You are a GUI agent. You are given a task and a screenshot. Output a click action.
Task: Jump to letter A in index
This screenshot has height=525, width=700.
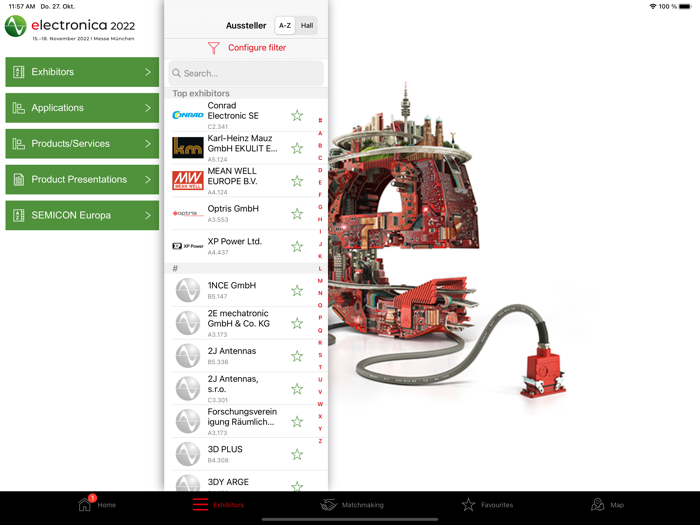pos(320,133)
